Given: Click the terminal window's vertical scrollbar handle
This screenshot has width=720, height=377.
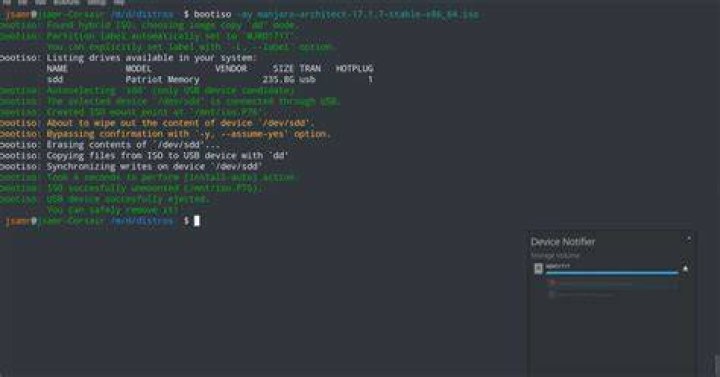Looking at the screenshot, I should click(x=716, y=365).
